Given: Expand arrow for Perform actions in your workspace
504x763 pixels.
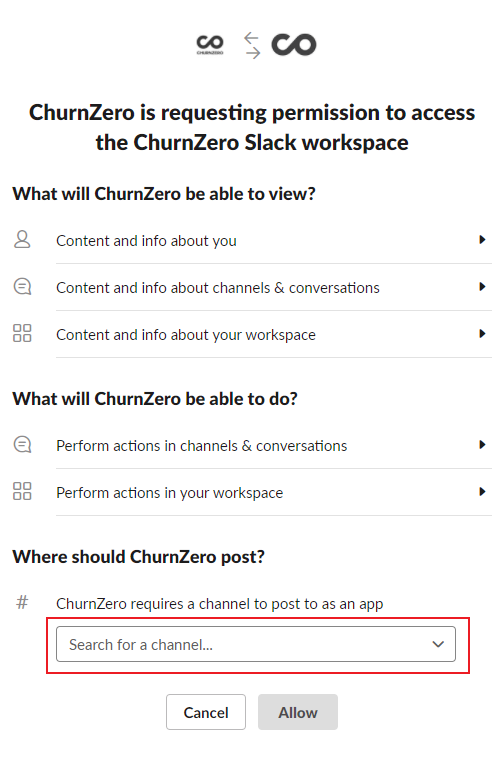Looking at the screenshot, I should (482, 492).
